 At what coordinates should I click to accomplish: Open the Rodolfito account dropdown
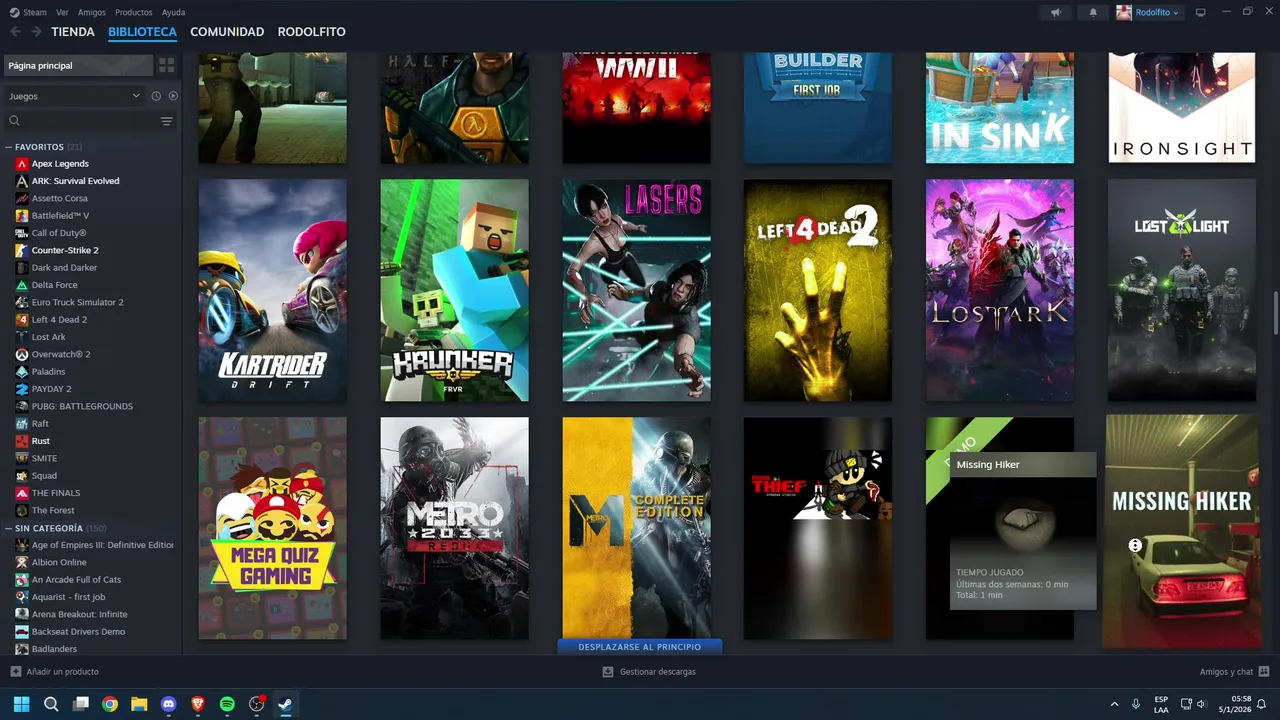tap(1149, 12)
